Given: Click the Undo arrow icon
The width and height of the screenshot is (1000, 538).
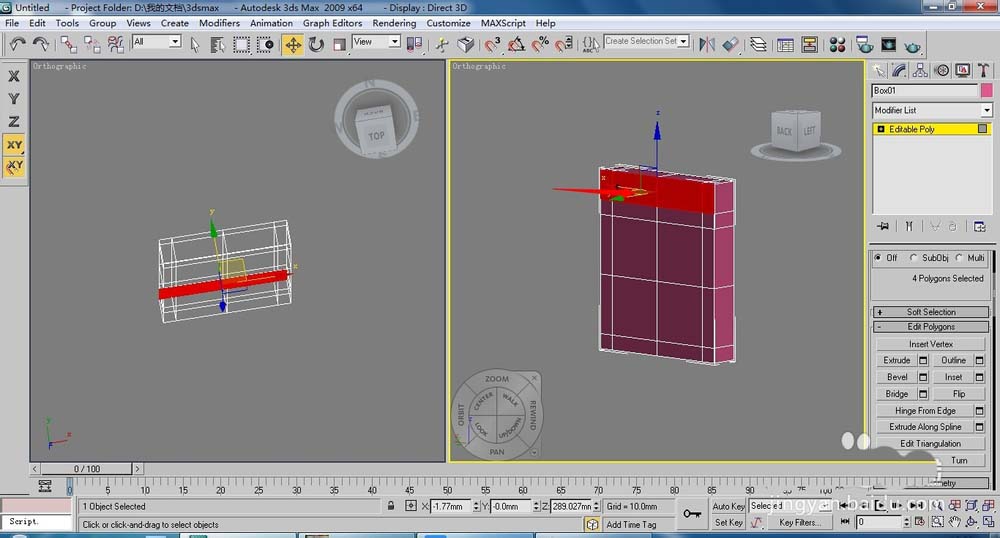Looking at the screenshot, I should (x=18, y=44).
